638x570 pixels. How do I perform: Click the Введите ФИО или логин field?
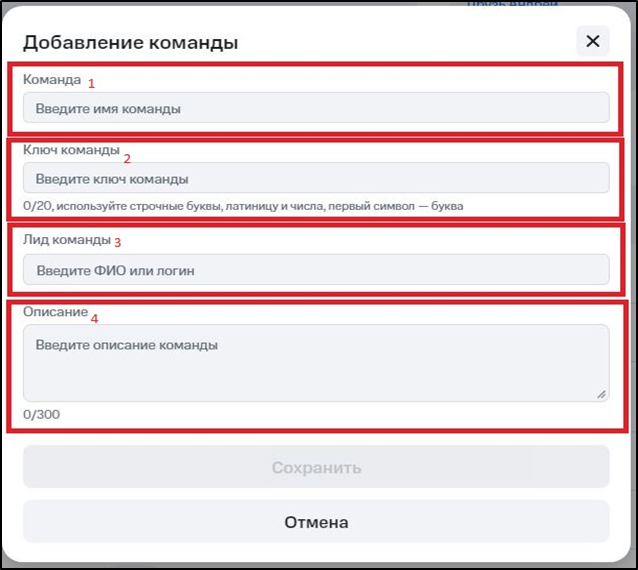tap(316, 270)
